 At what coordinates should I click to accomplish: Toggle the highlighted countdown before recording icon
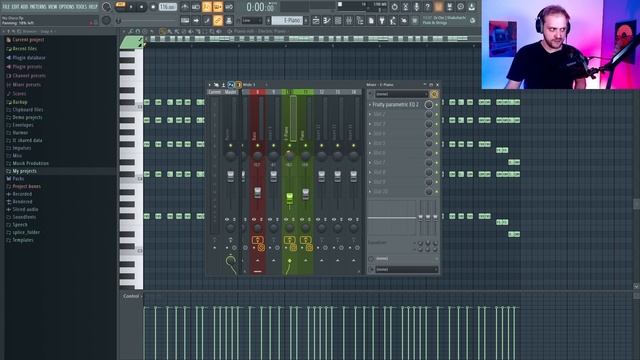pyautogui.click(x=207, y=7)
